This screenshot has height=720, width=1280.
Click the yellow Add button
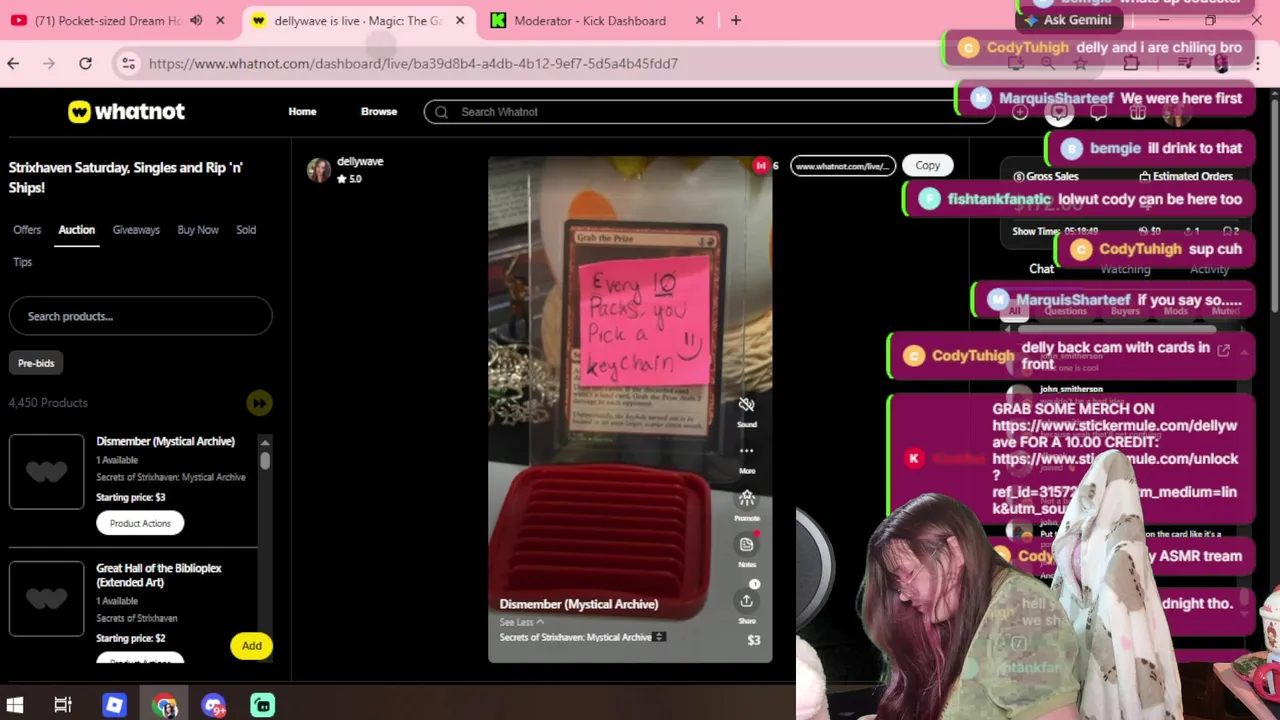pyautogui.click(x=251, y=646)
